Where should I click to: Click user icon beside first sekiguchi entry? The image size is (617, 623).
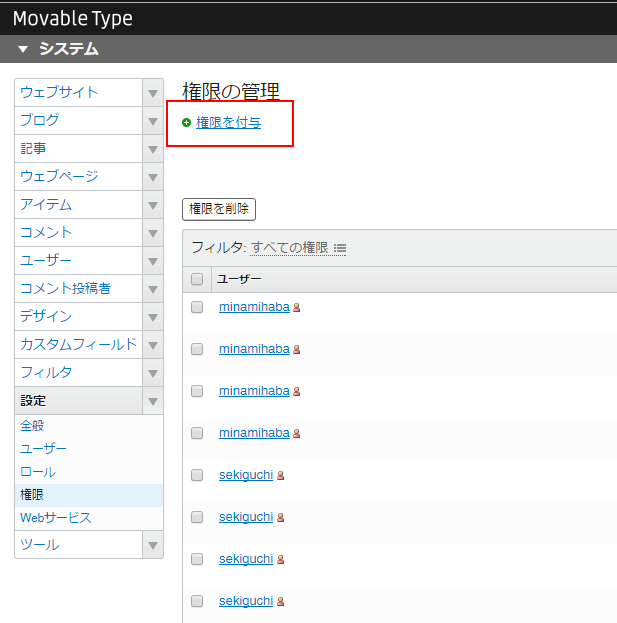tap(281, 476)
